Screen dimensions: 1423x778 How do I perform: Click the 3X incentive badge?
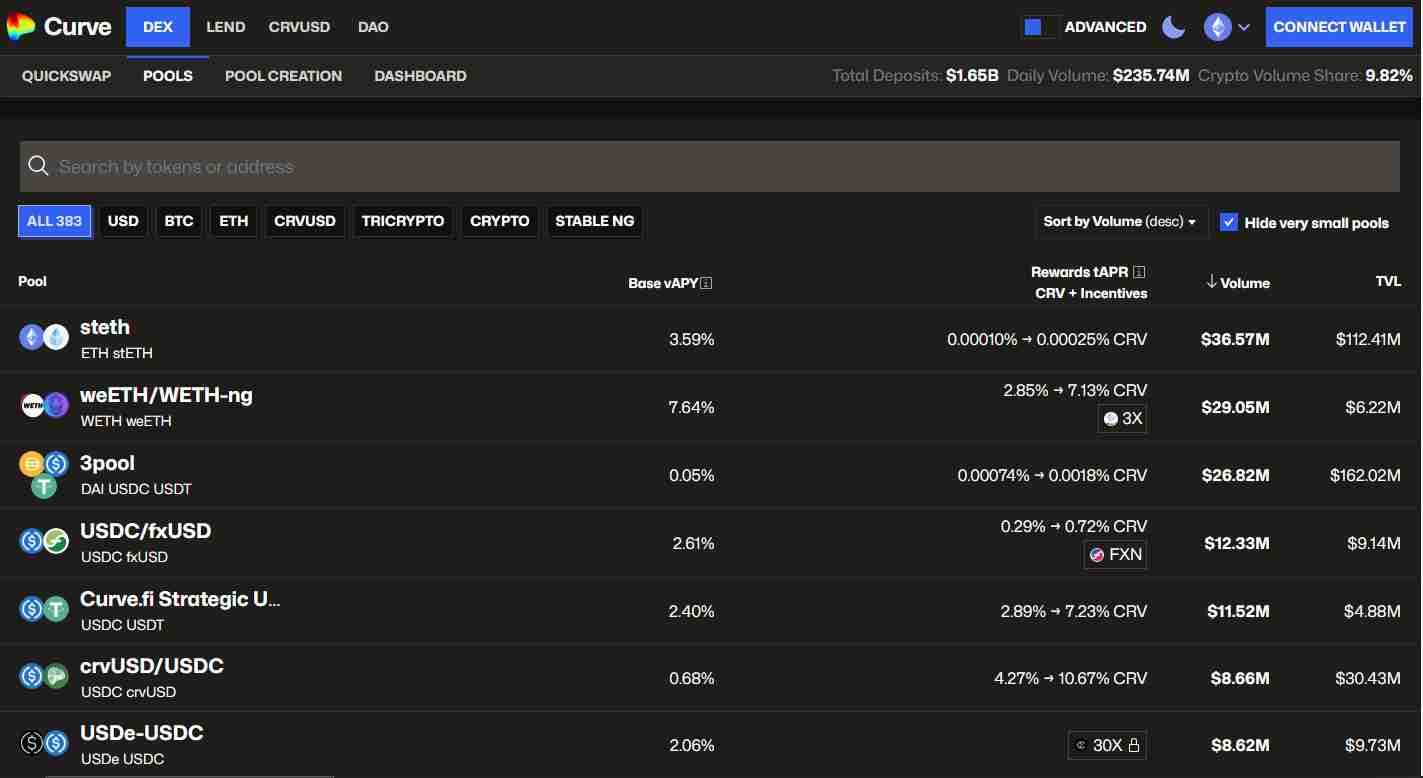click(x=1122, y=419)
